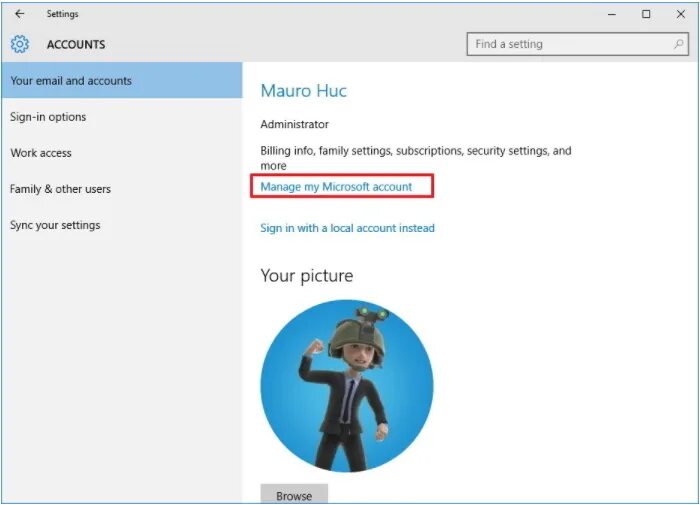The image size is (700, 505).
Task: Open Family & other users
Action: coord(122,189)
